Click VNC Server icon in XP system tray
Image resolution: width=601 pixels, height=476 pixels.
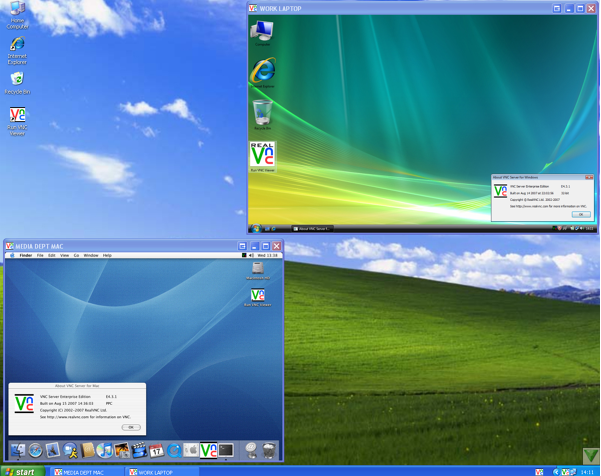[x=565, y=472]
